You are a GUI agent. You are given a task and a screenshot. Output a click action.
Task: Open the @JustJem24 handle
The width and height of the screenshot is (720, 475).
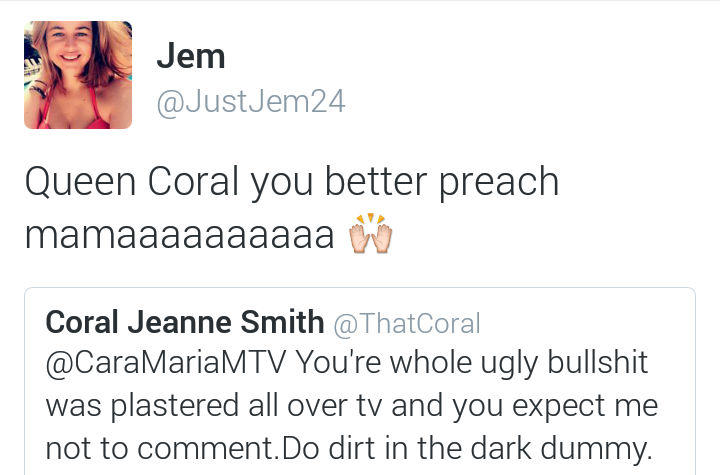point(251,102)
